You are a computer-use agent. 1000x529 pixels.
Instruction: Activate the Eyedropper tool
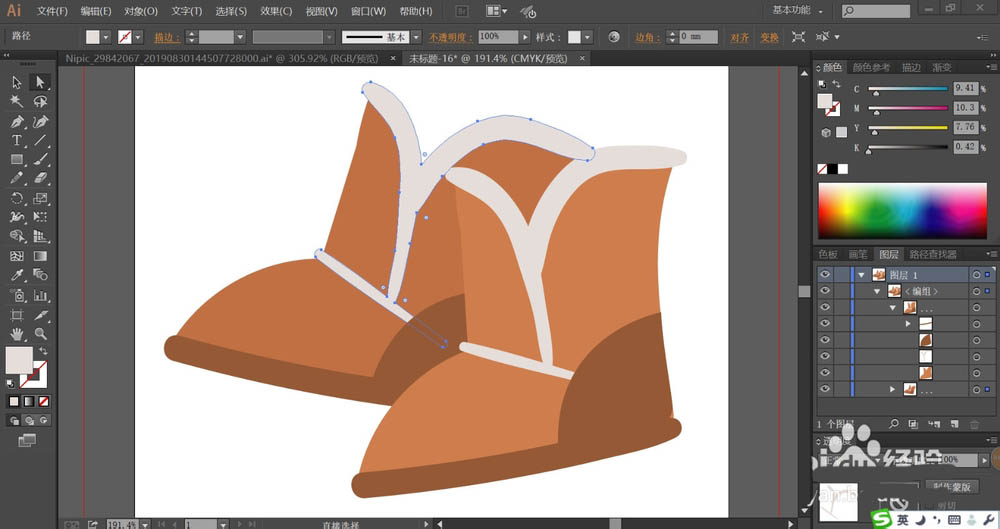[x=17, y=275]
